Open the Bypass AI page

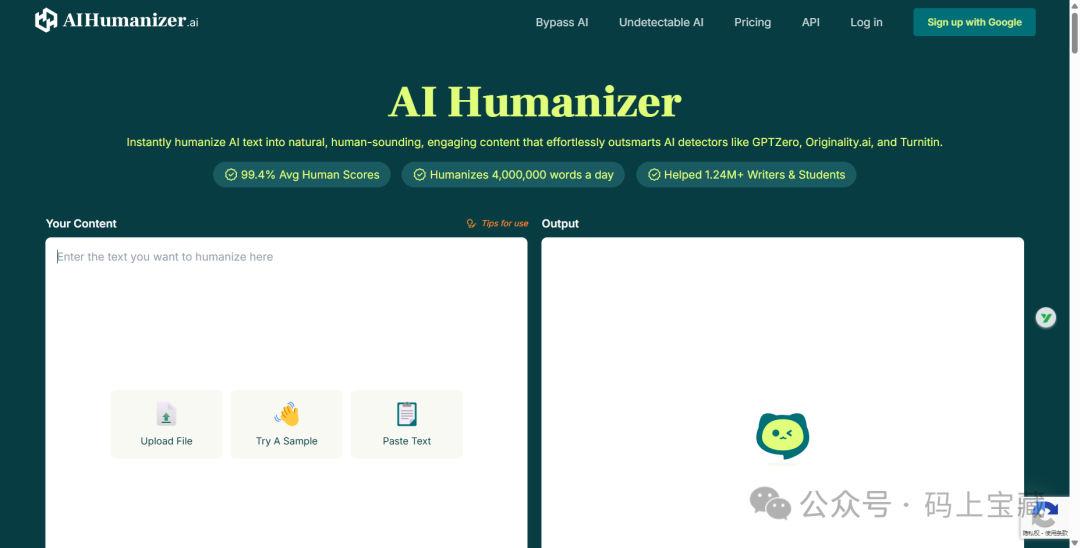561,22
